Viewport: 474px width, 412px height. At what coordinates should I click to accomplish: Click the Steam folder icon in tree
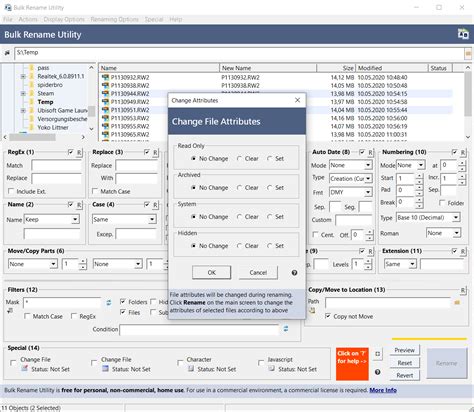(32, 93)
